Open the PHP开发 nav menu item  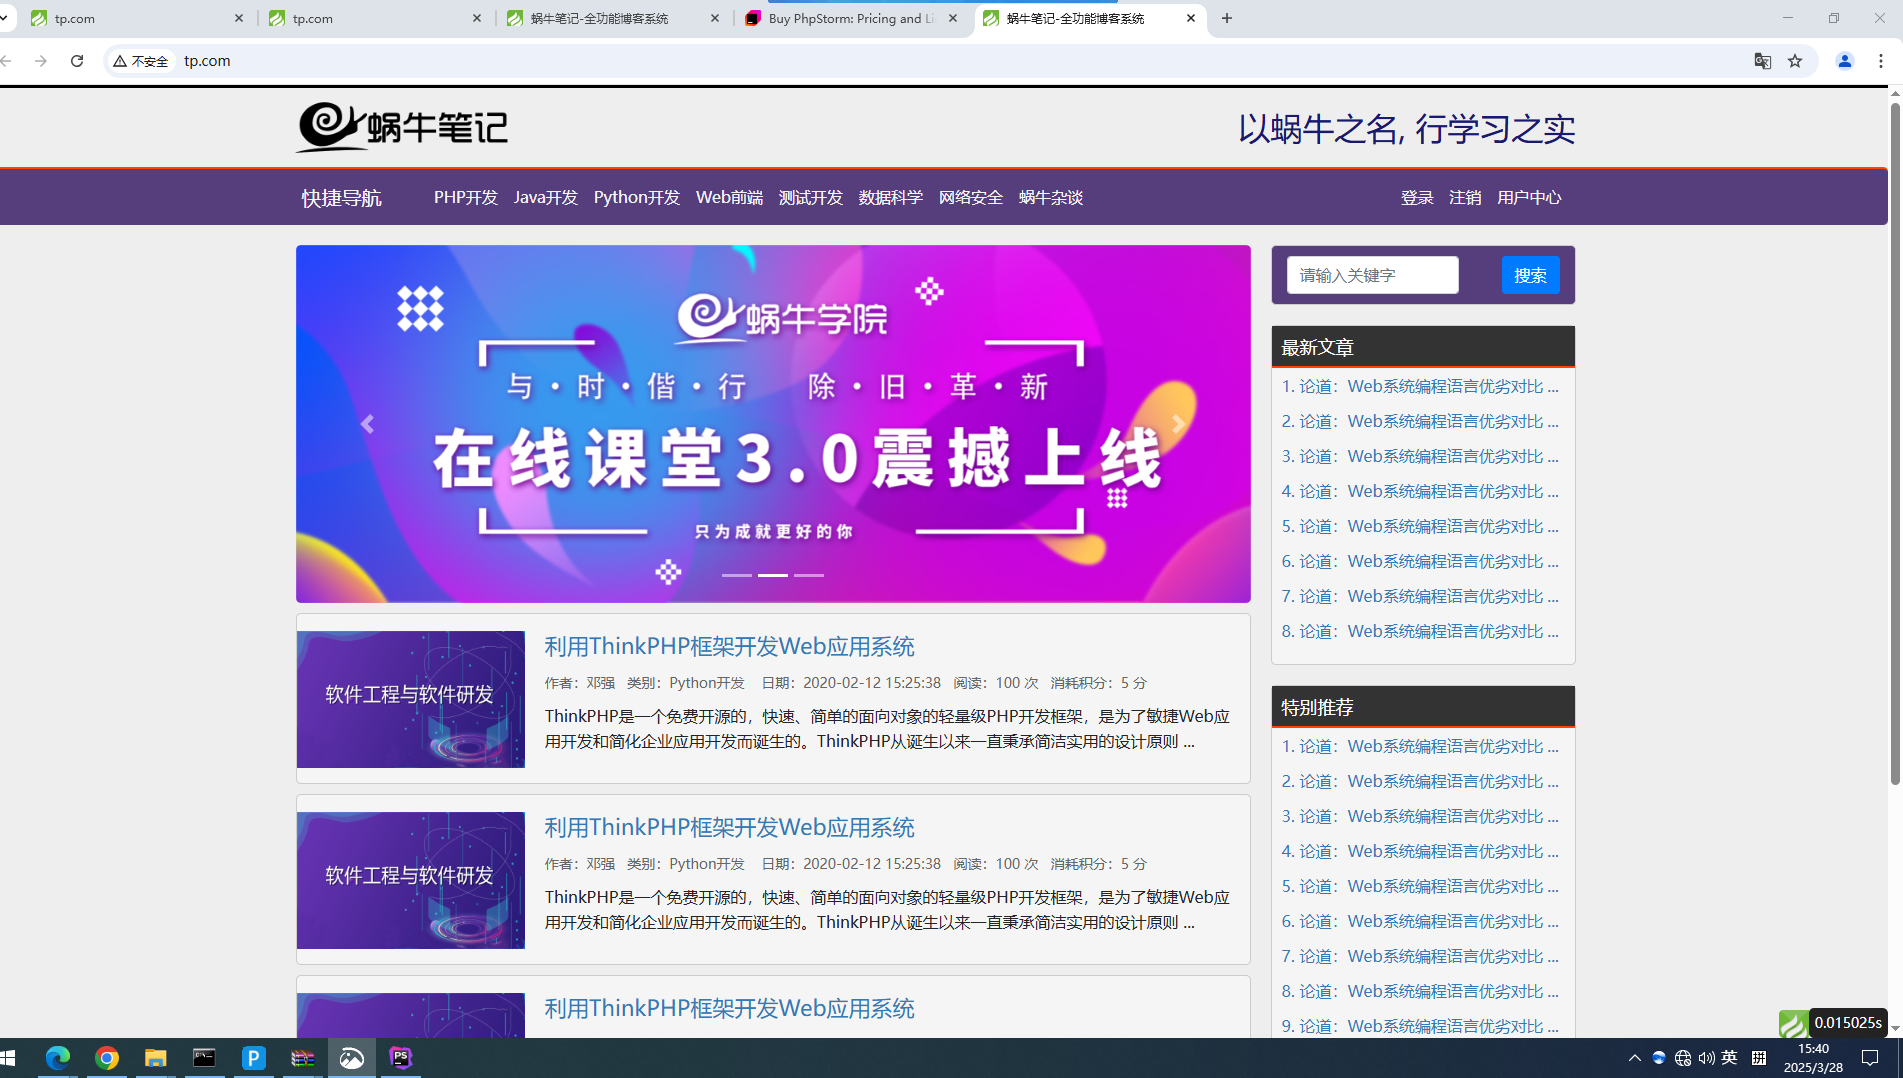point(465,197)
